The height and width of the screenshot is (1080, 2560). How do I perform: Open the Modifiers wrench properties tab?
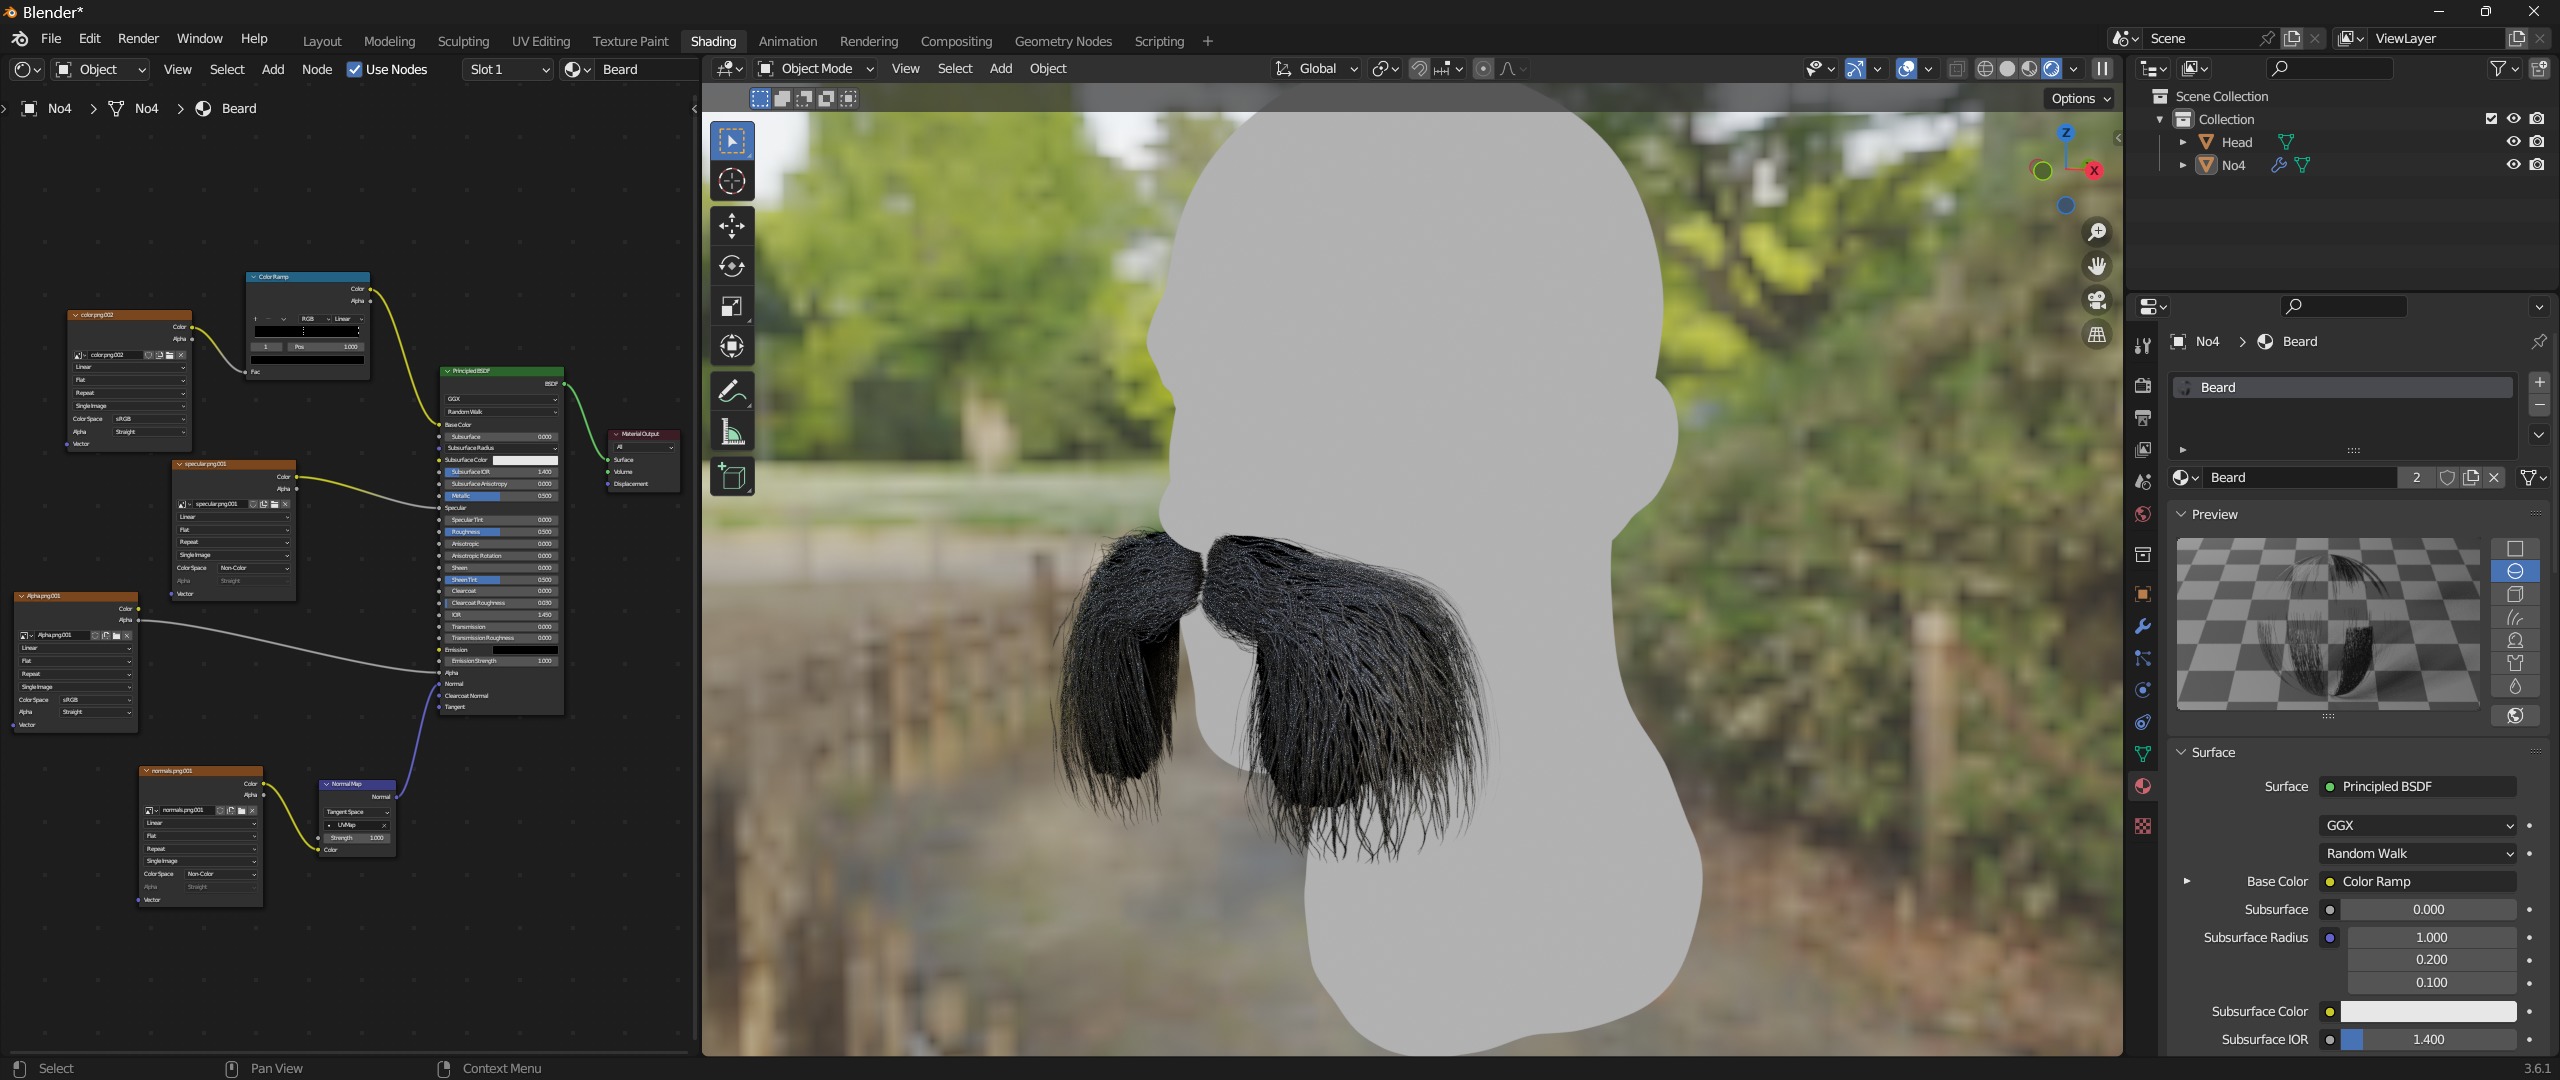(x=2143, y=626)
